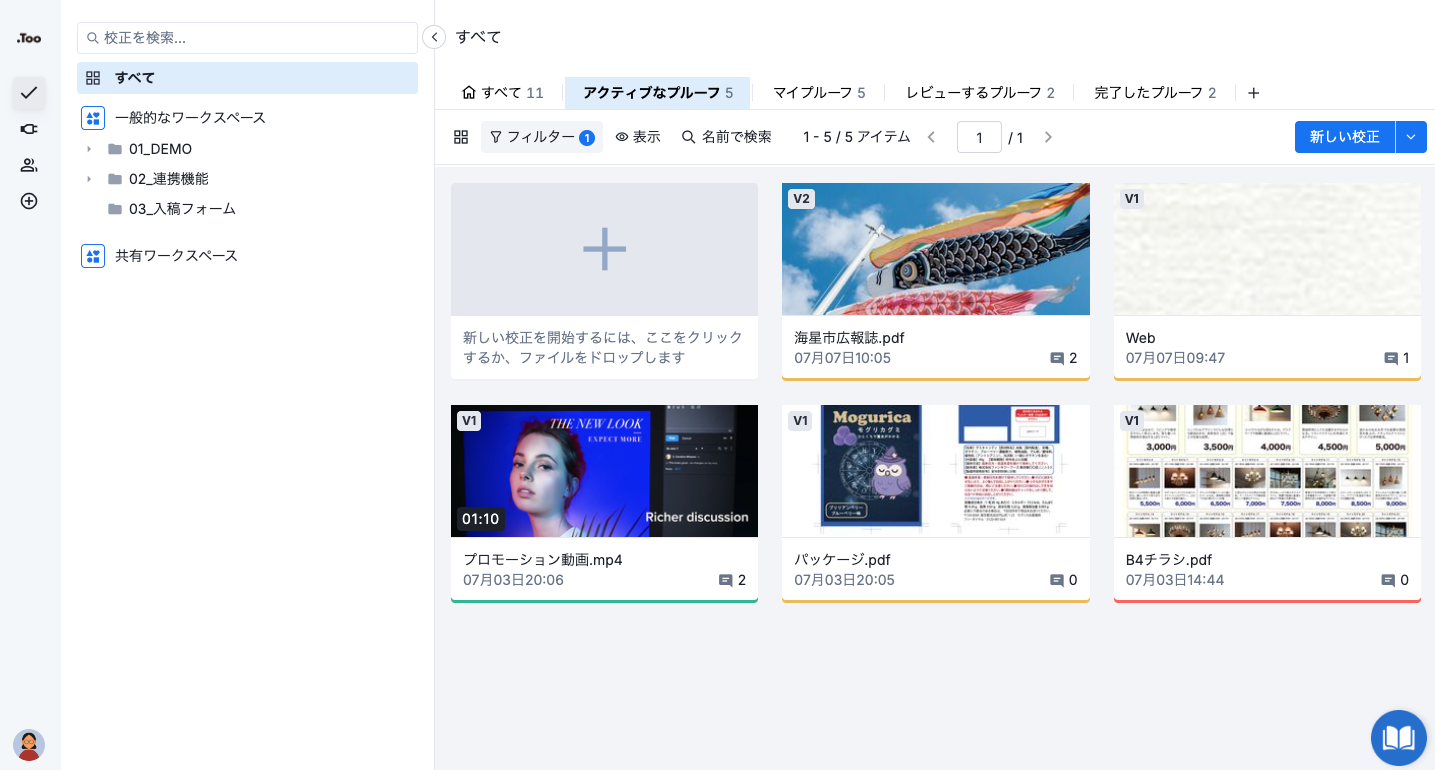Open comments on 海星市広報誌.pdf
The width and height of the screenshot is (1435, 770).
click(1064, 358)
